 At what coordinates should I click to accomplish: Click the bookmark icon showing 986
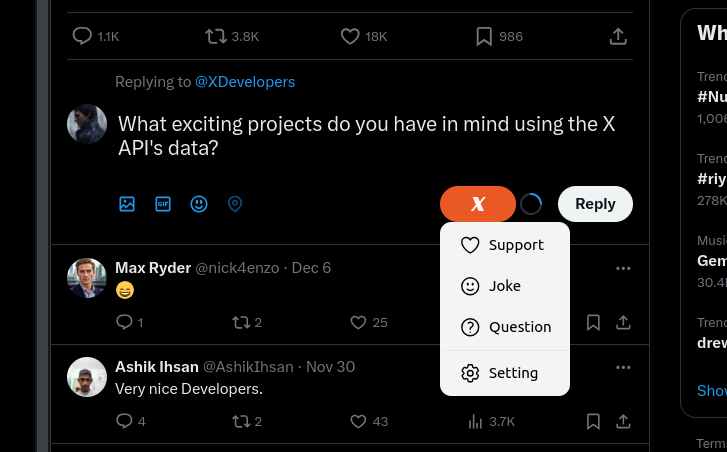(484, 36)
